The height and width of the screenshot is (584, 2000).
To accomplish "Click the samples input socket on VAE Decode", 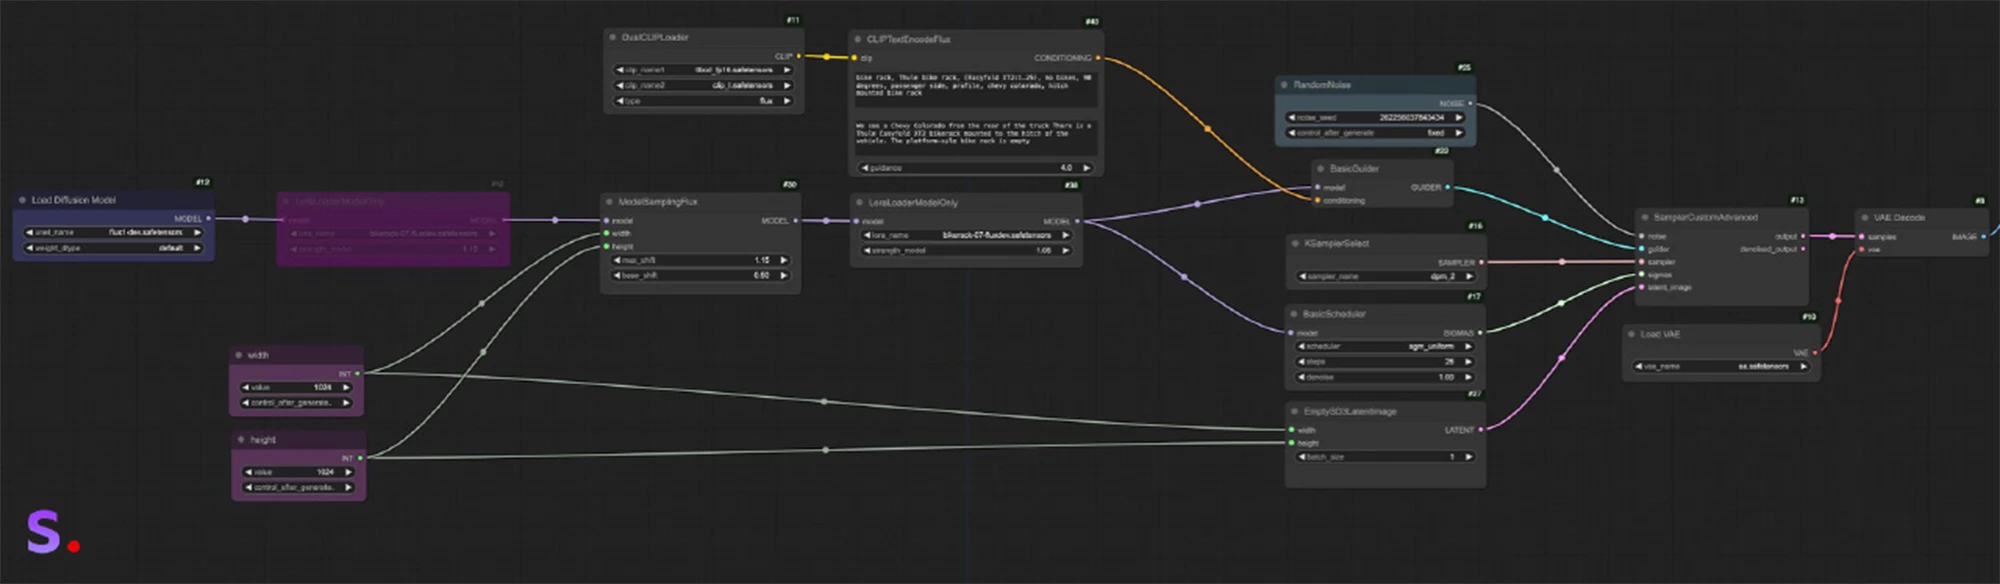I will [x=1861, y=237].
